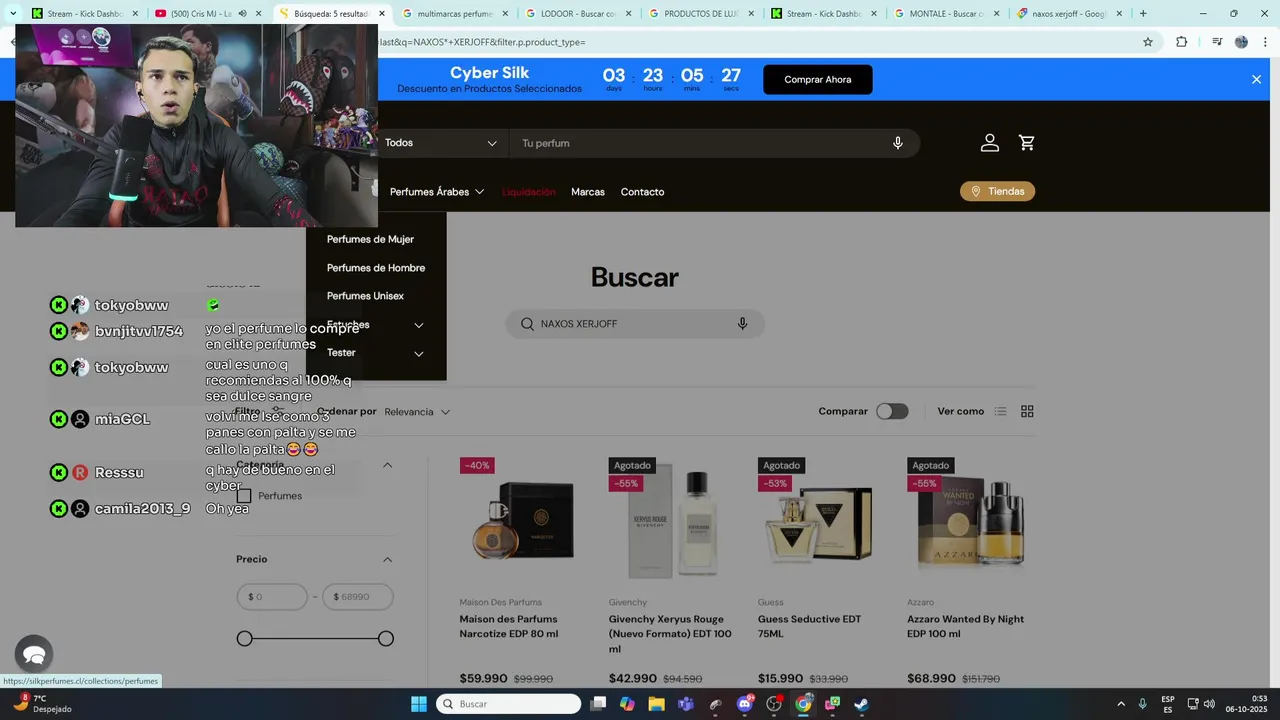Open Azzaro Wanted By Night product link
The image size is (1280, 720).
(965, 626)
